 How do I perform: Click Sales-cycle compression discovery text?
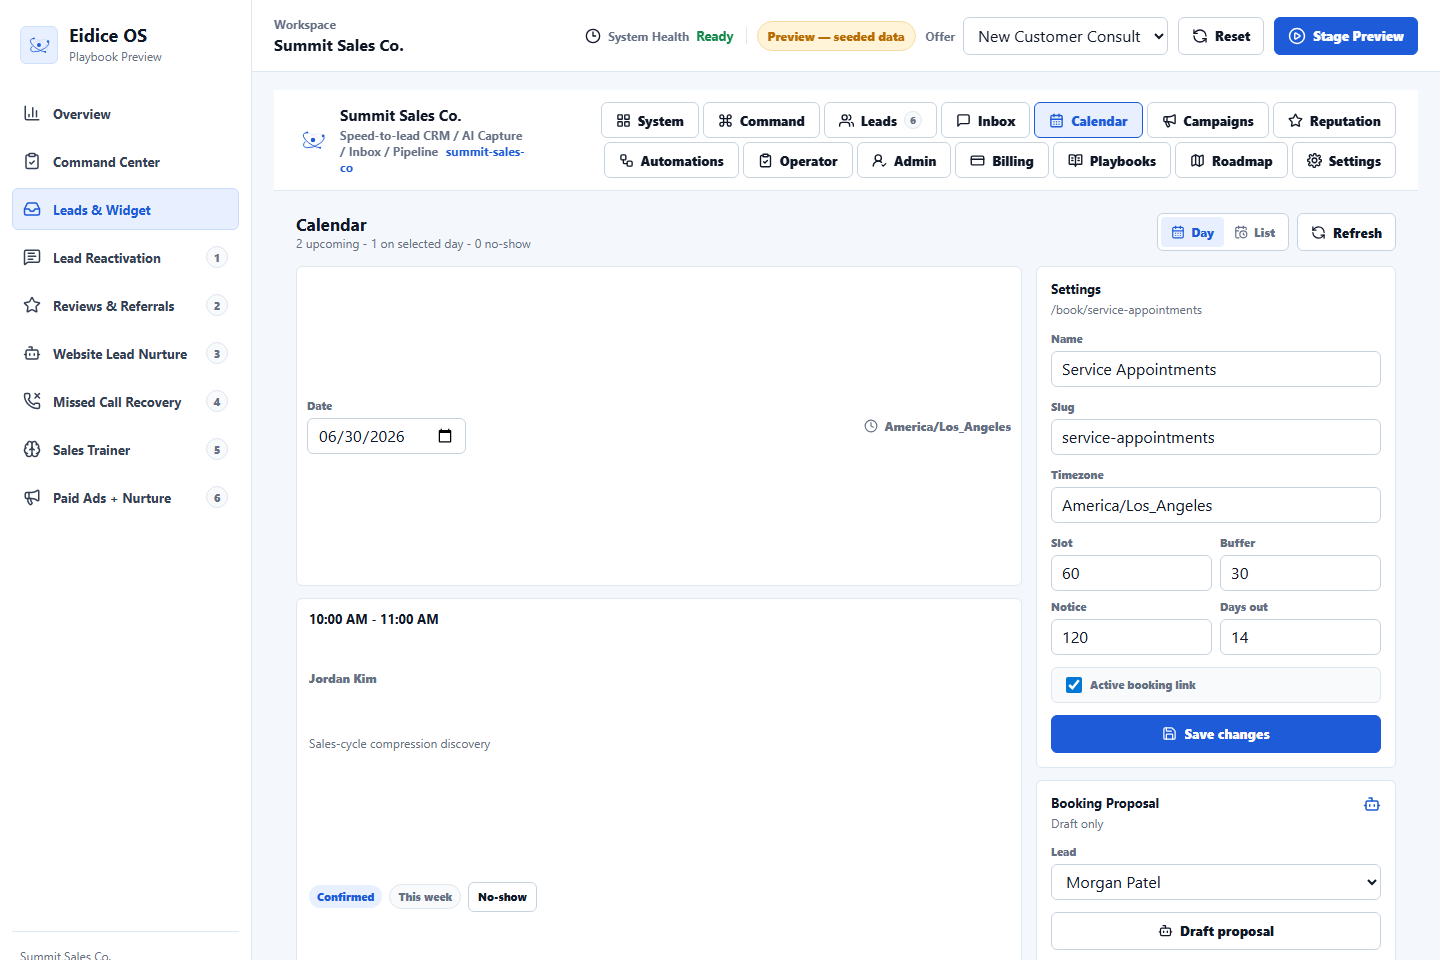coord(400,744)
